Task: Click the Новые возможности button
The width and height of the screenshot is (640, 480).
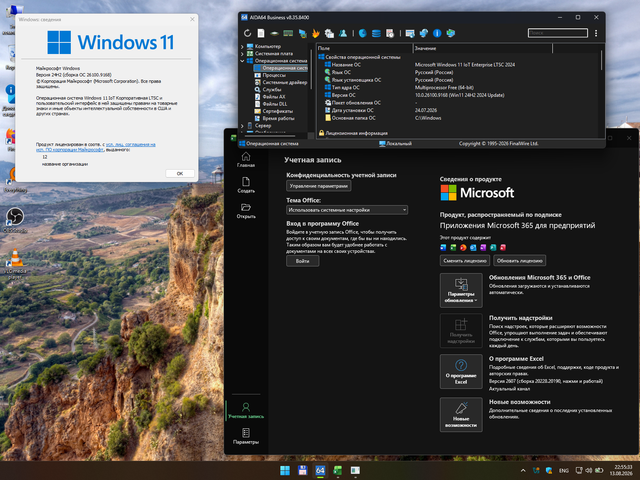Action: 461,415
